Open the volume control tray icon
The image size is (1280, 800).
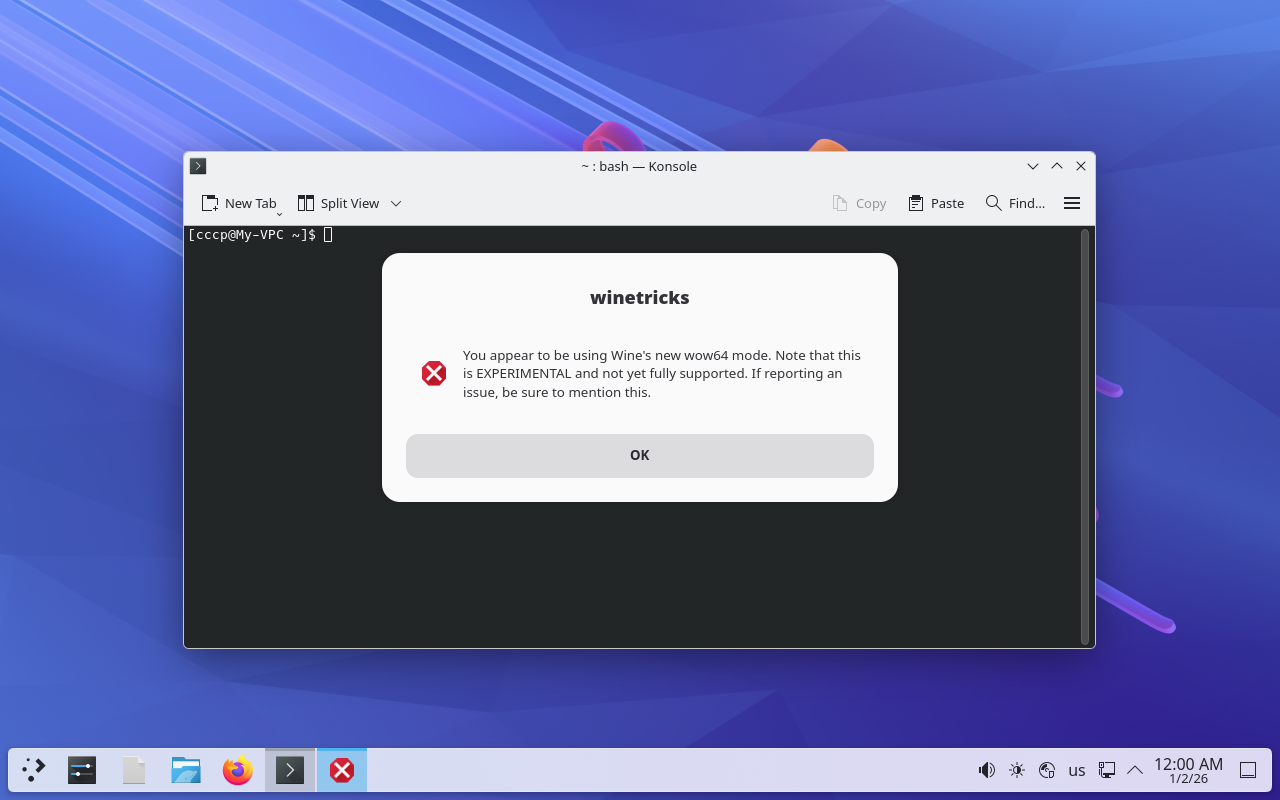coord(987,770)
